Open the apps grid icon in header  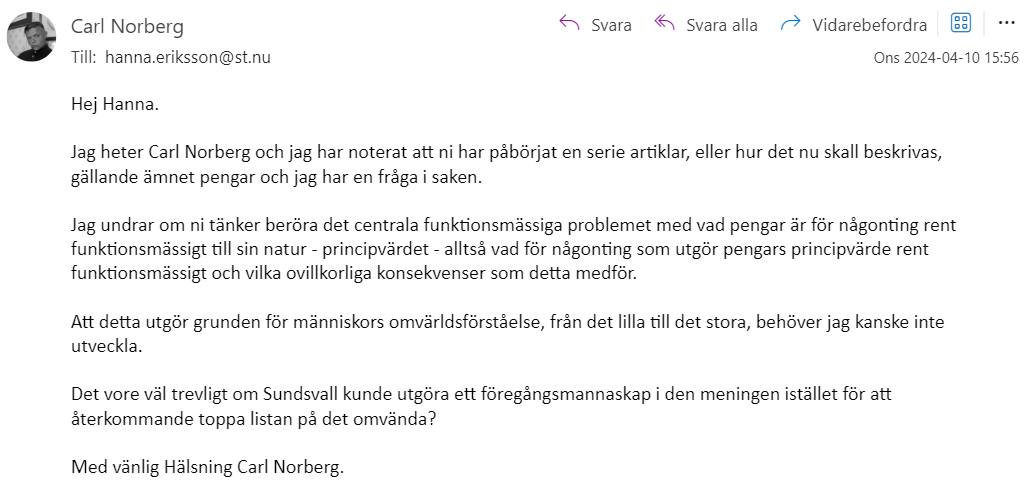tap(960, 24)
